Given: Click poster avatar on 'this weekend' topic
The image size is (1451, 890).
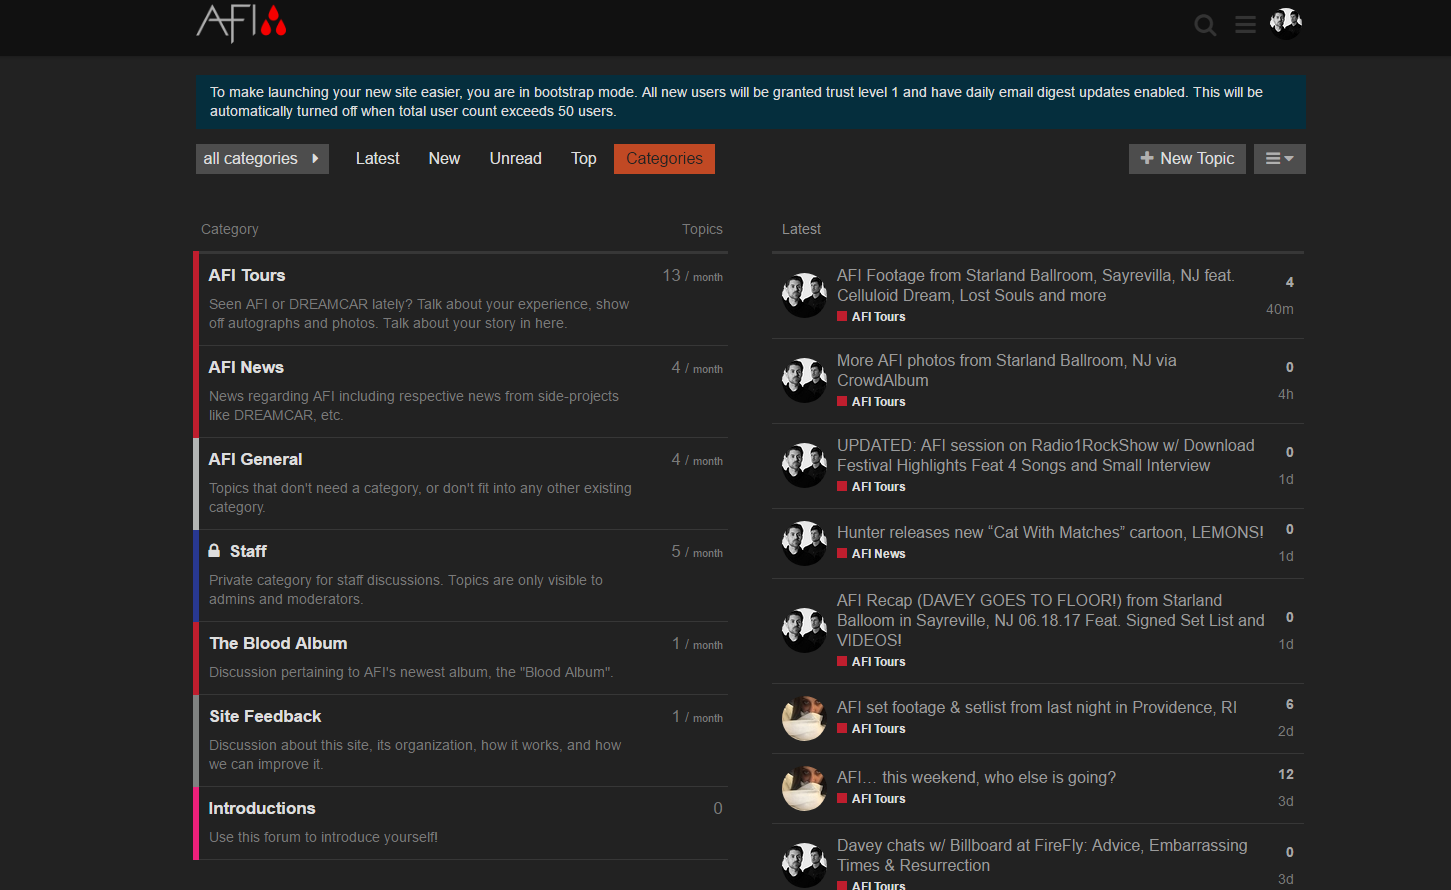Looking at the screenshot, I should pyautogui.click(x=804, y=788).
